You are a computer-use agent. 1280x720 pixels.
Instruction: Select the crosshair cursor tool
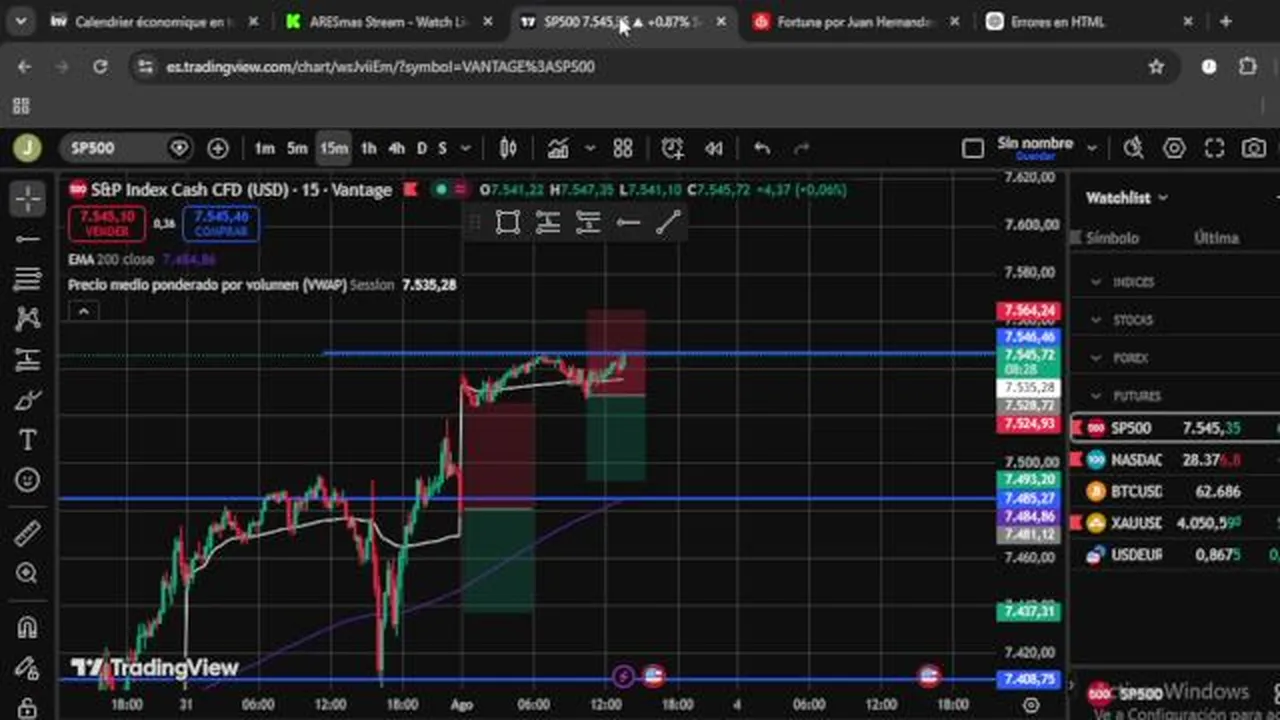[28, 199]
